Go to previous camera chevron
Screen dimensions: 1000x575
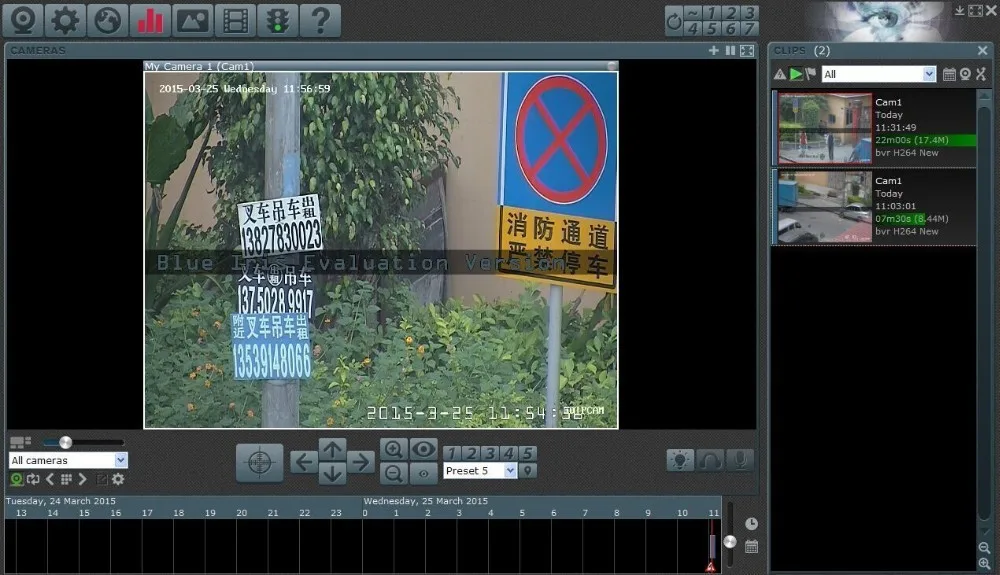tap(50, 479)
